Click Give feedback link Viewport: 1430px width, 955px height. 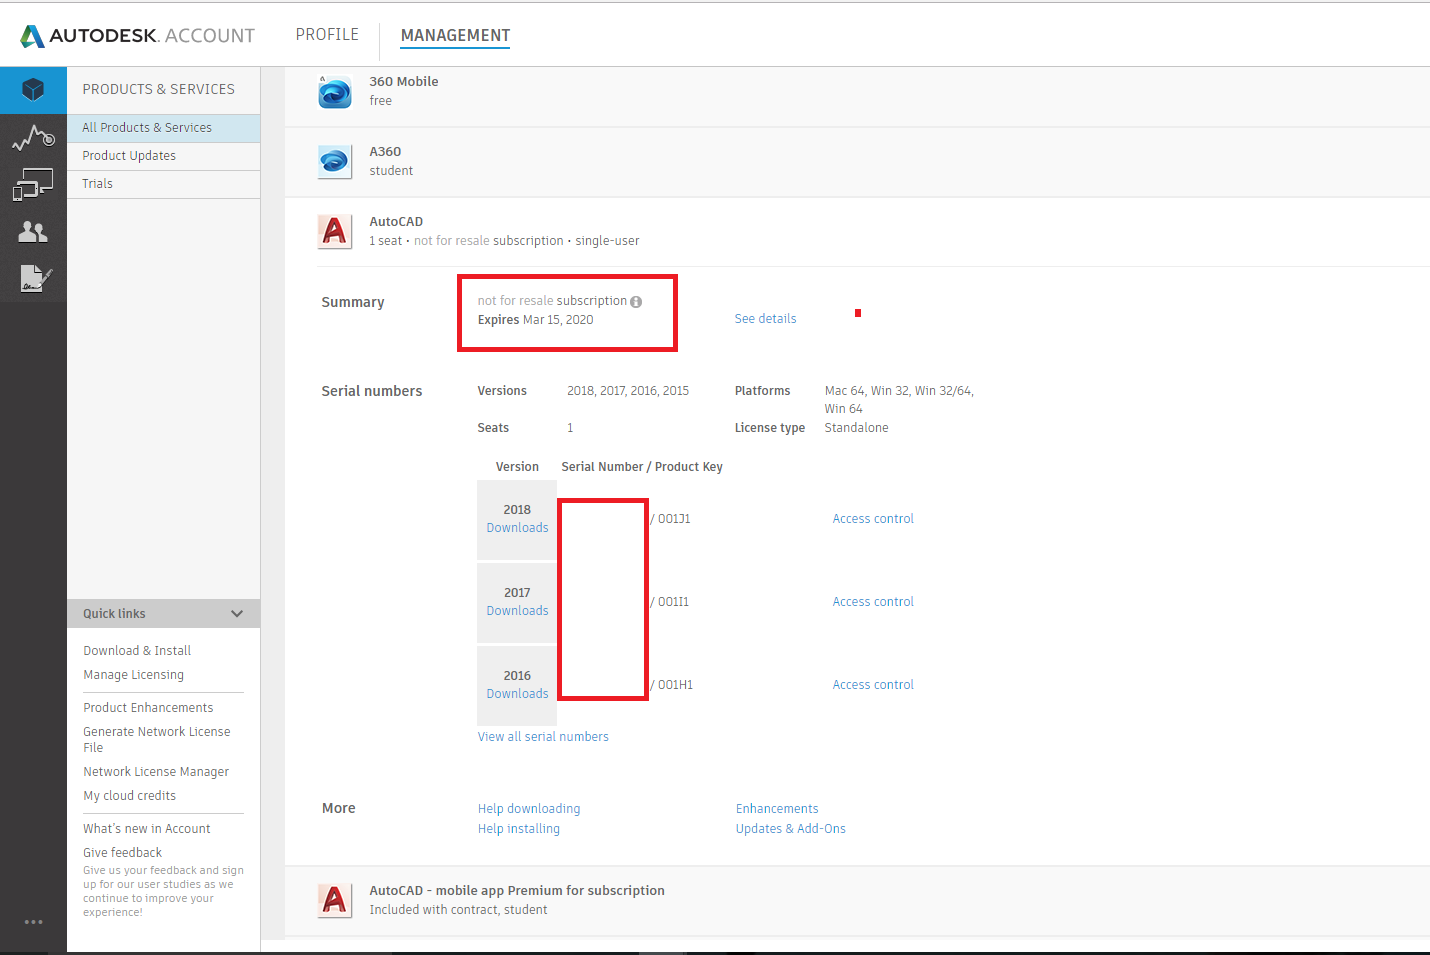click(x=122, y=853)
